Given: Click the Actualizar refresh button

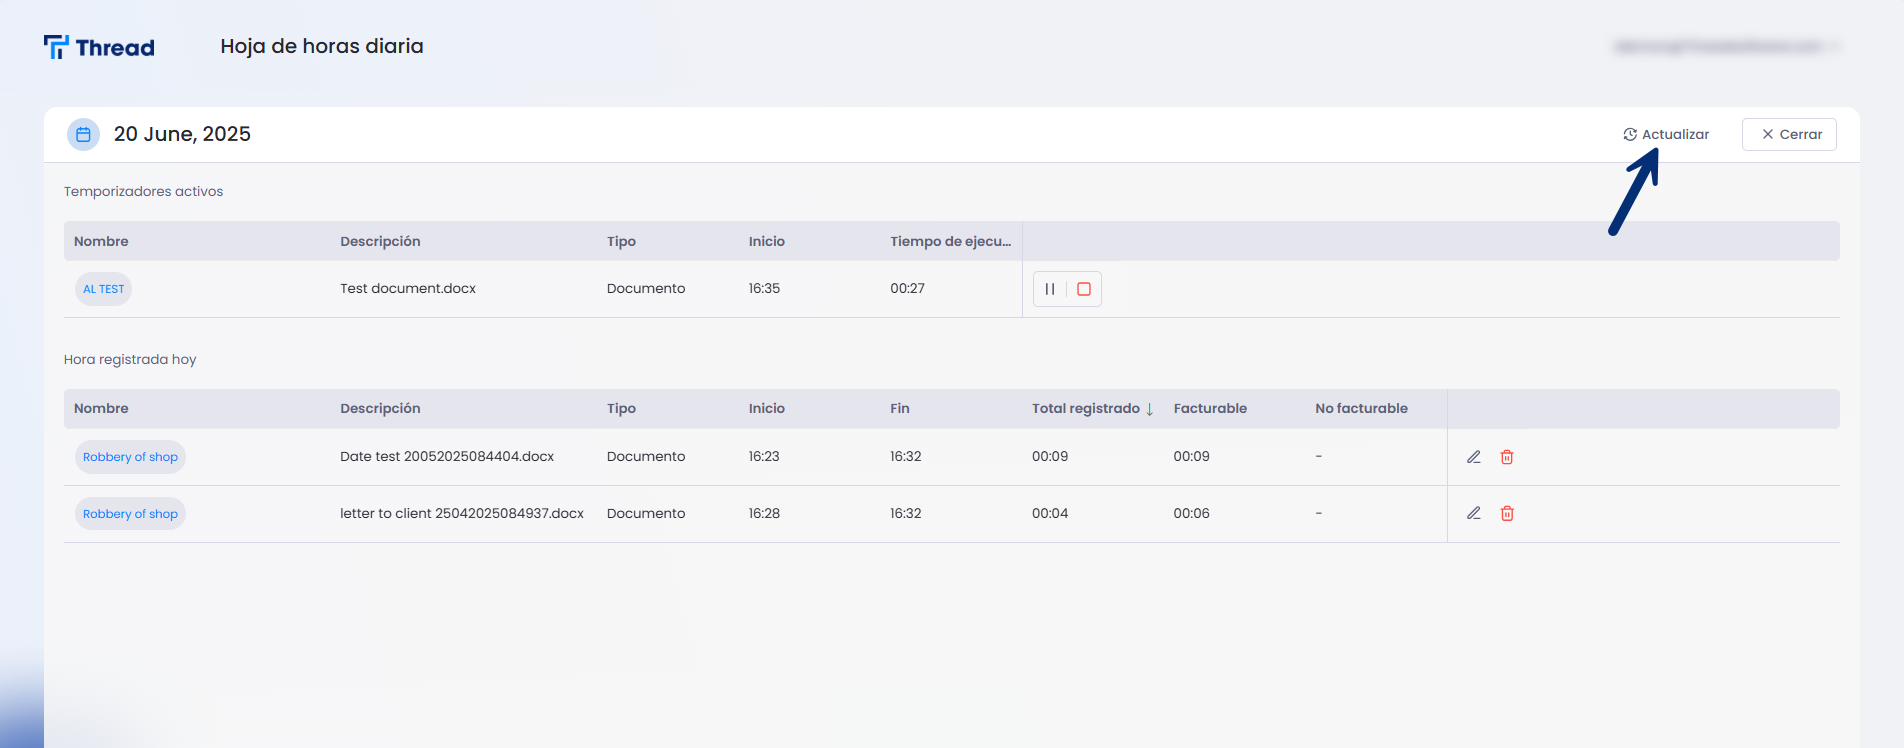Looking at the screenshot, I should click(1666, 134).
